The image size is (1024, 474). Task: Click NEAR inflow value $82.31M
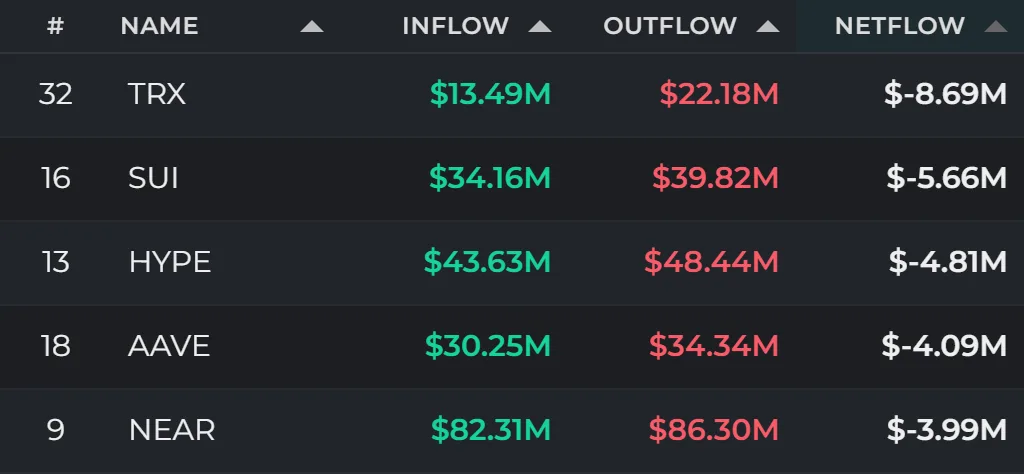click(491, 430)
